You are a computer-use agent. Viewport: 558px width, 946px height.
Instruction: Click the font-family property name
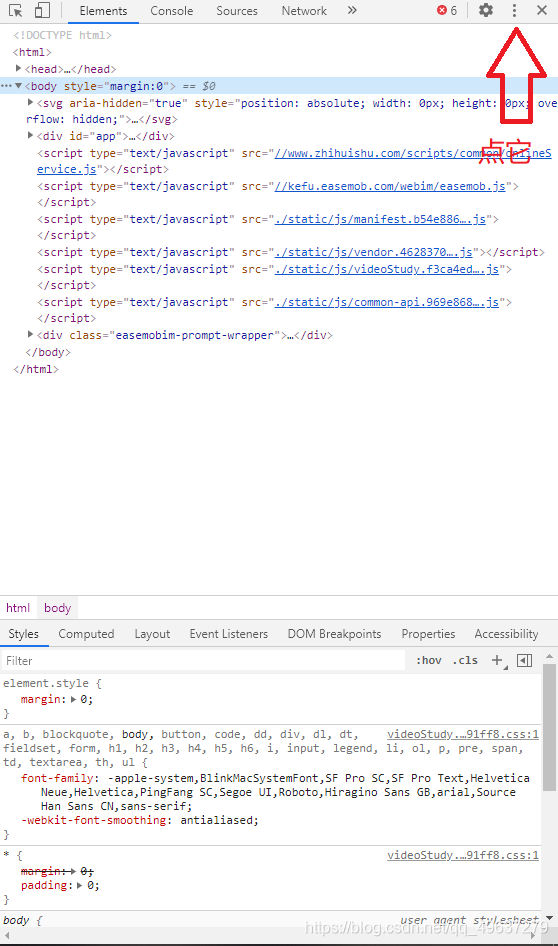click(x=57, y=778)
